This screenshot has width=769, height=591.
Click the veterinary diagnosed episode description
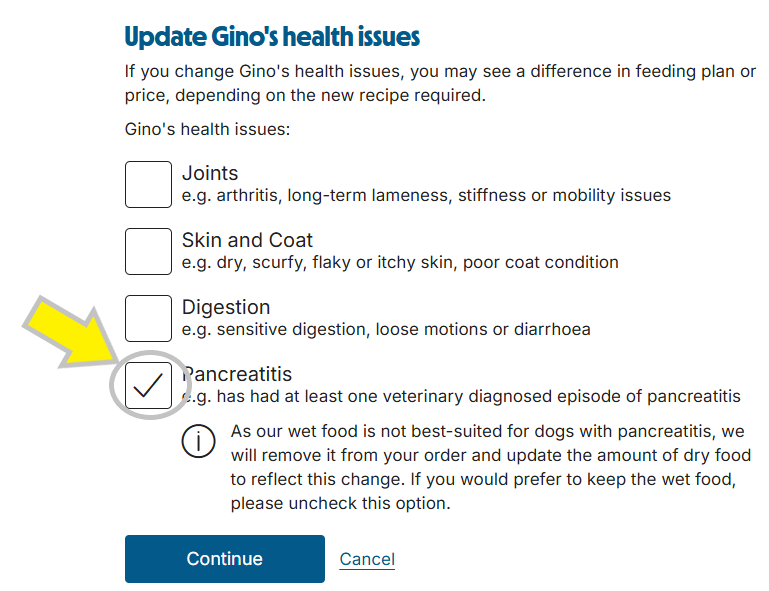[x=462, y=396]
